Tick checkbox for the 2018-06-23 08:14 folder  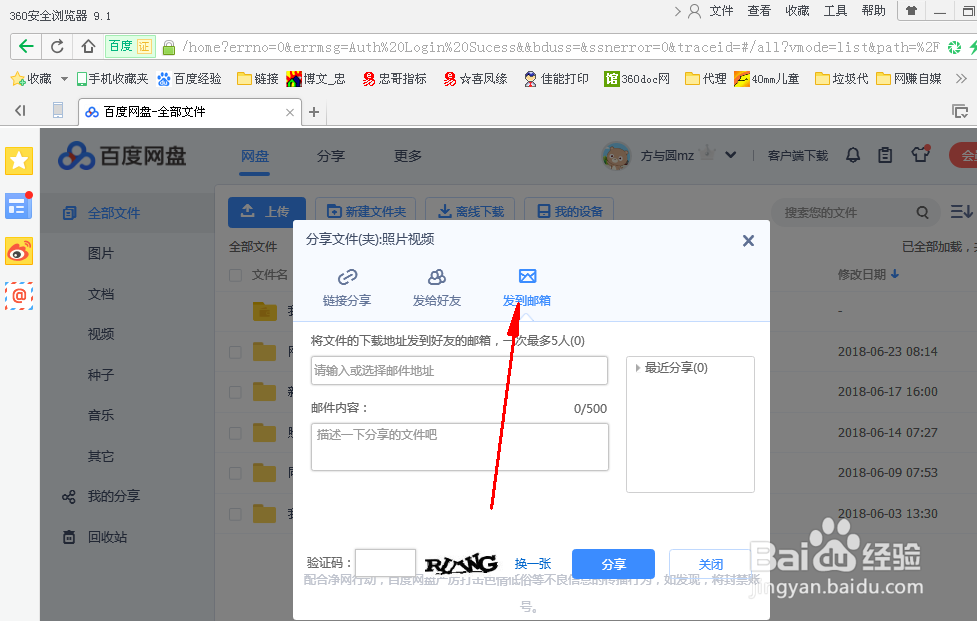point(236,352)
